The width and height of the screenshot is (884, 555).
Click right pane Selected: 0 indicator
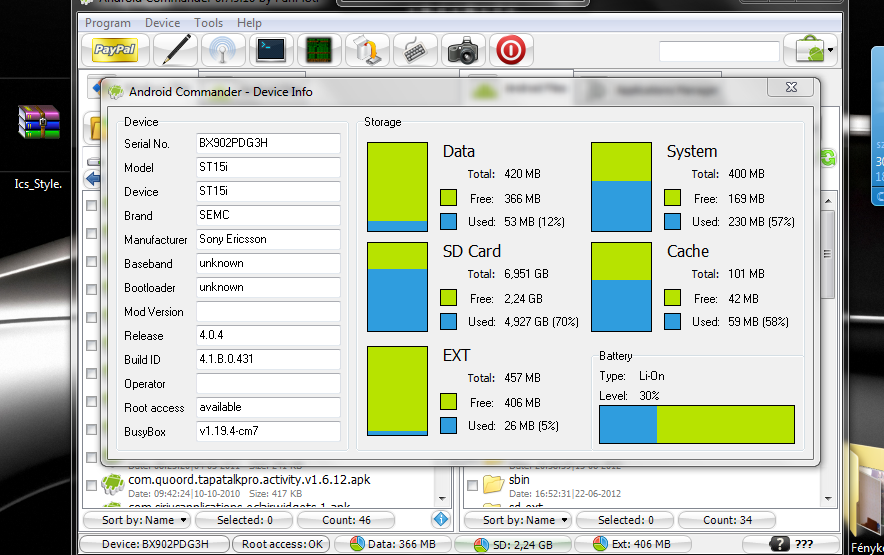tap(625, 520)
